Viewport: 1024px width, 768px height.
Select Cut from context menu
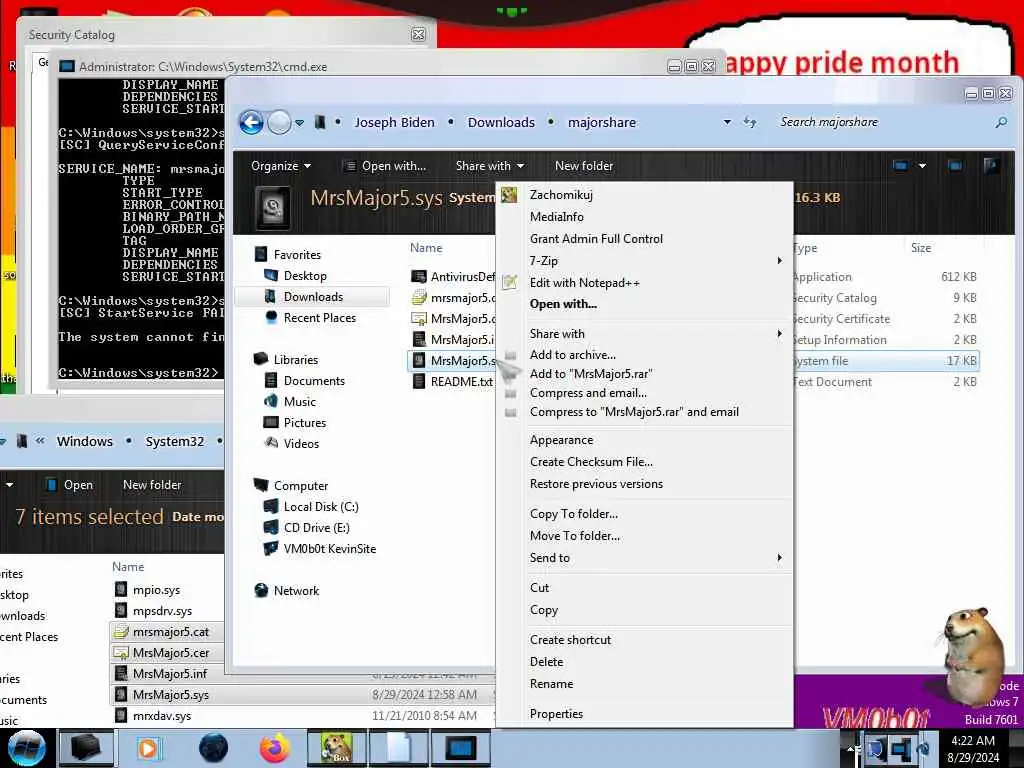pyautogui.click(x=645, y=588)
